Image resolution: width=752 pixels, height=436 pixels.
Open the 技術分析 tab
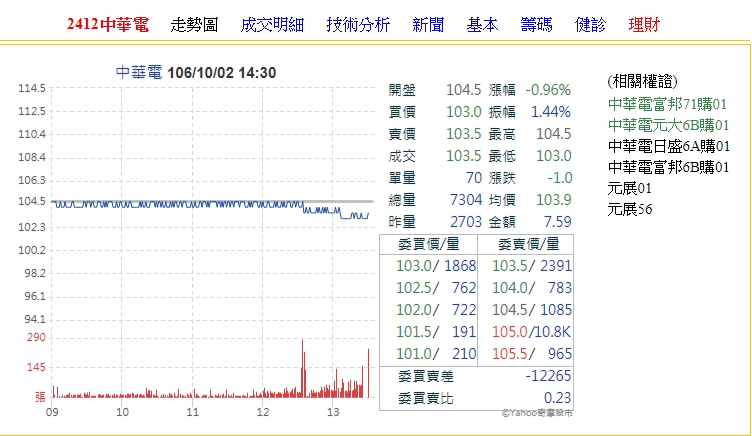coord(358,24)
